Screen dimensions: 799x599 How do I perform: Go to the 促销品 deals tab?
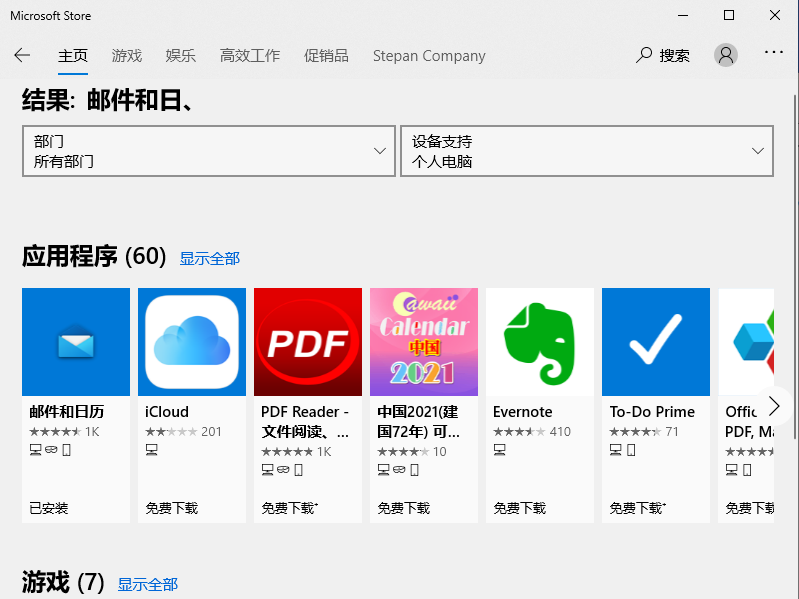coord(326,56)
